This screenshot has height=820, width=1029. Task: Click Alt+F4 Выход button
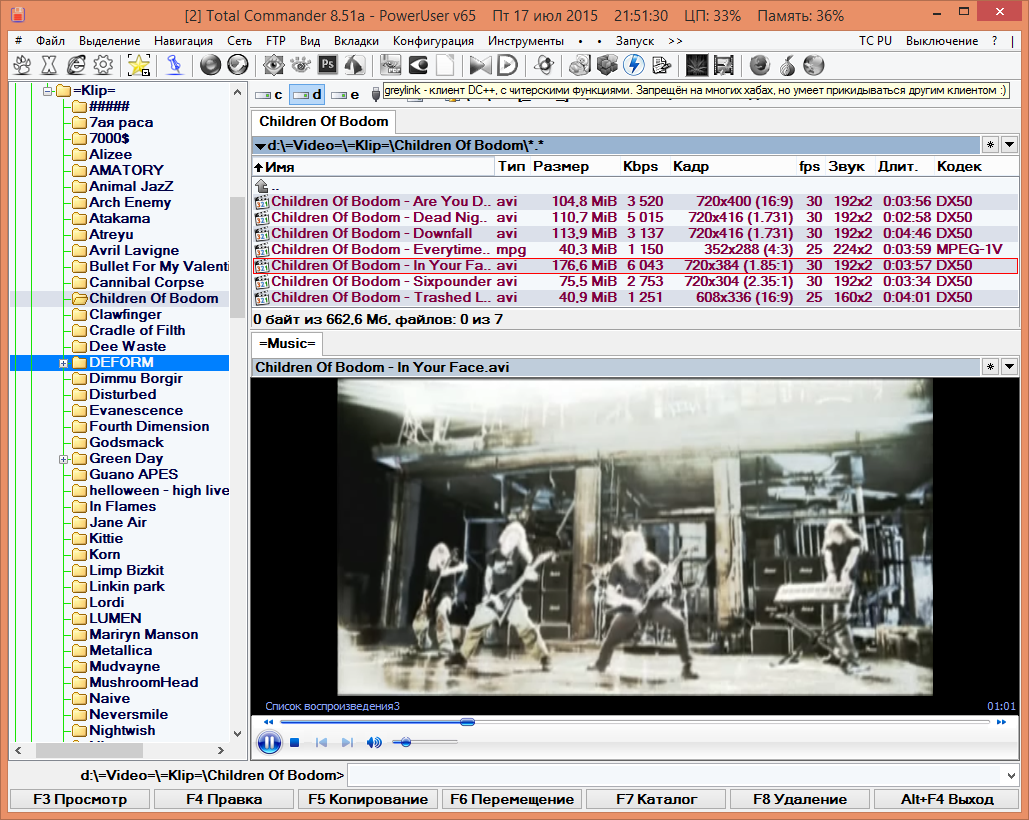[x=947, y=799]
